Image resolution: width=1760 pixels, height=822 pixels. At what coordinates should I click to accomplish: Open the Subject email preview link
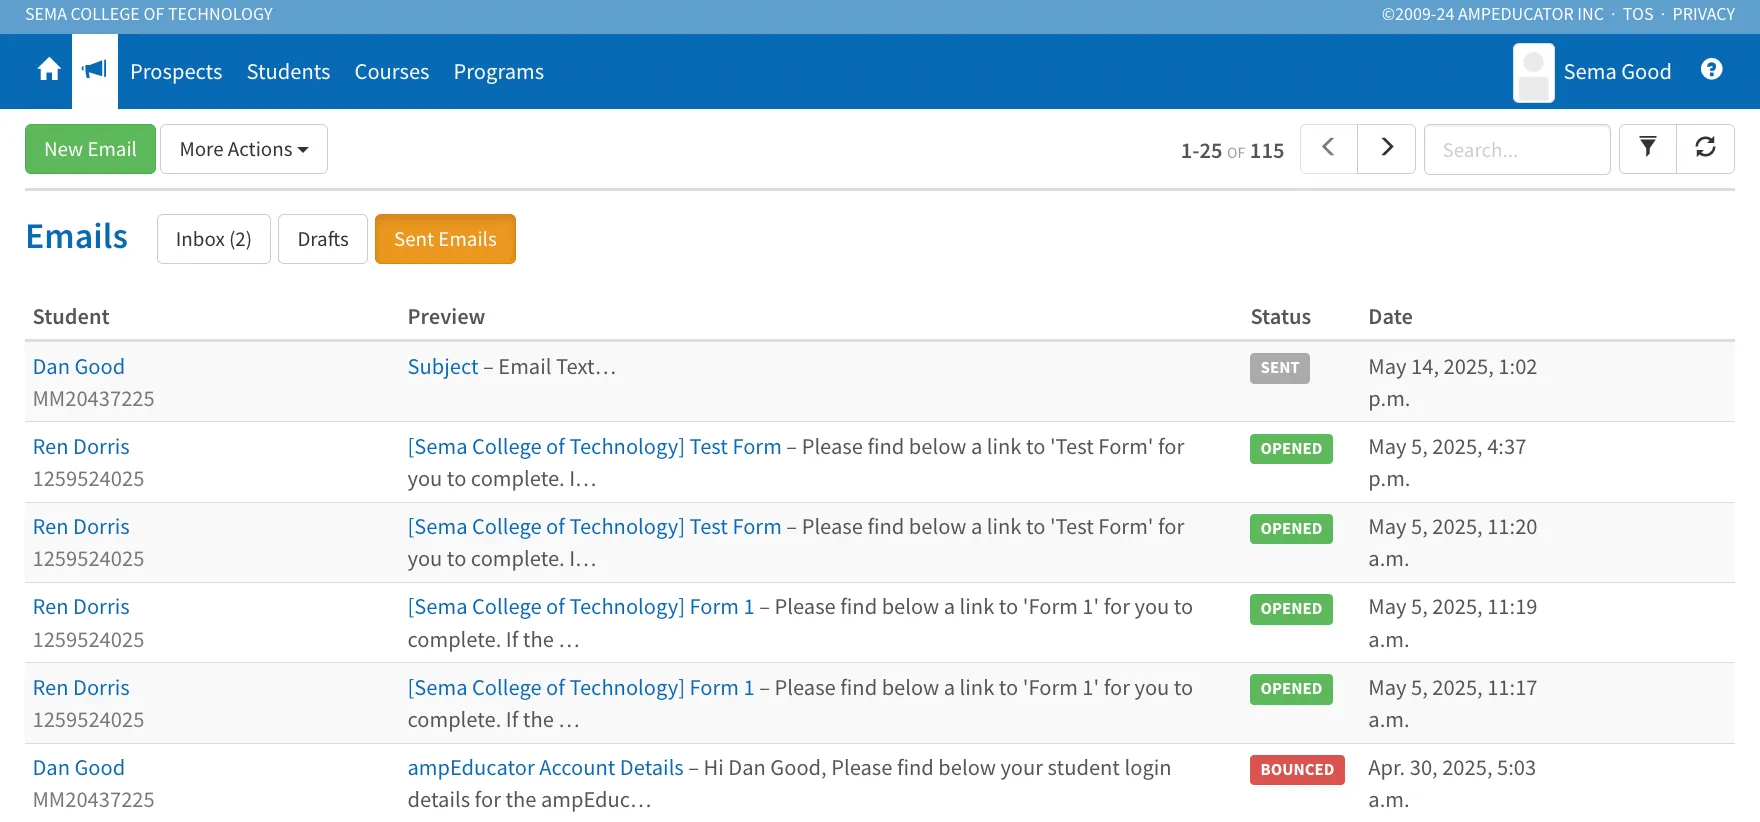[443, 367]
